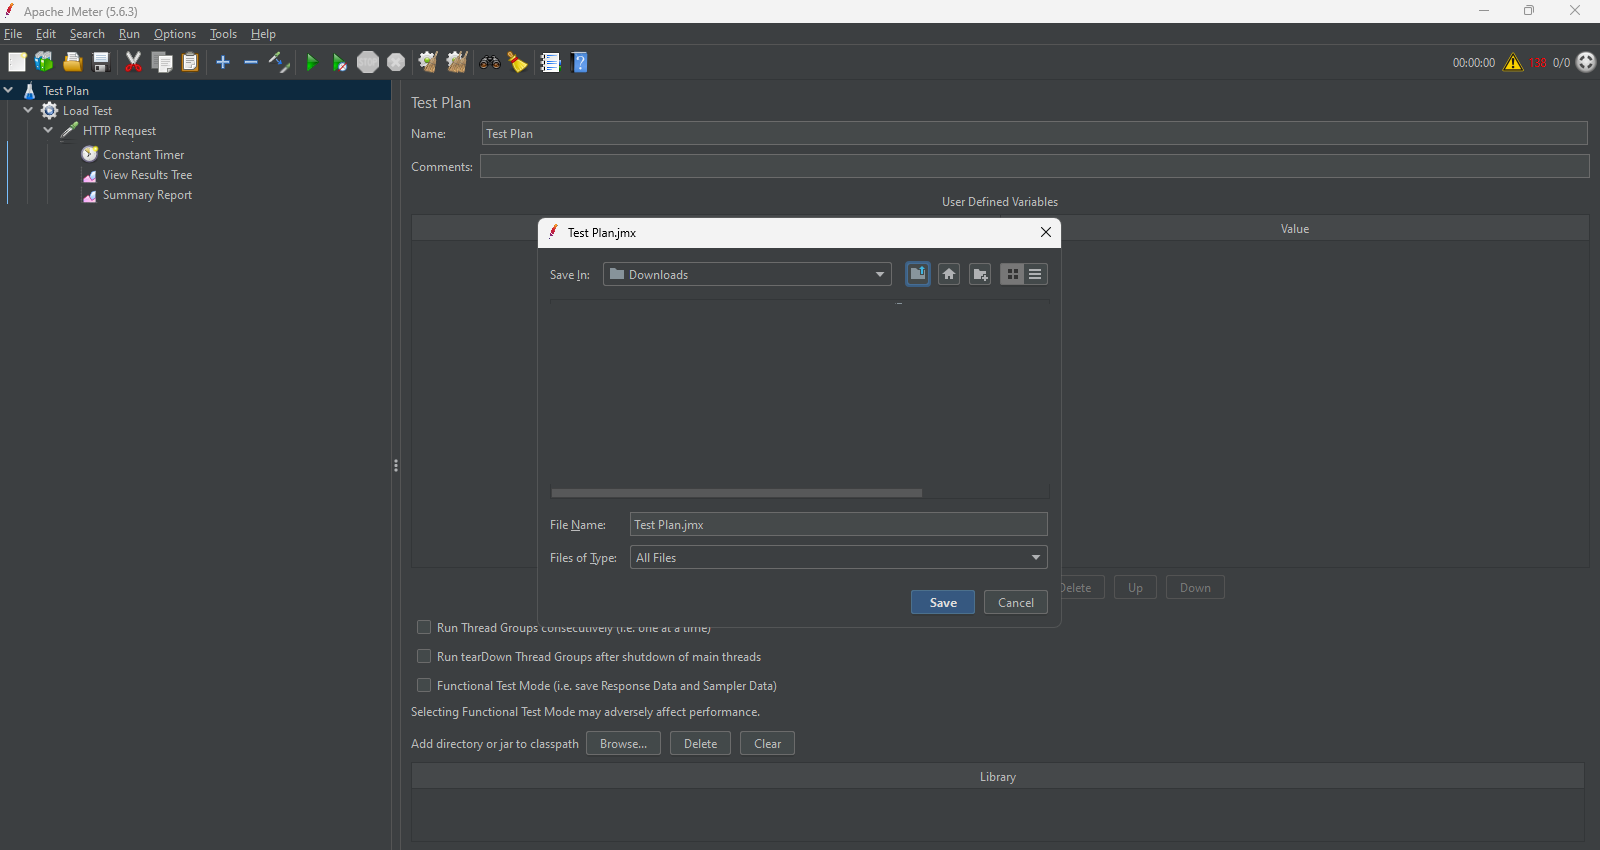The width and height of the screenshot is (1600, 850).
Task: Collapse the HTTP Request tree node
Action: tap(48, 130)
